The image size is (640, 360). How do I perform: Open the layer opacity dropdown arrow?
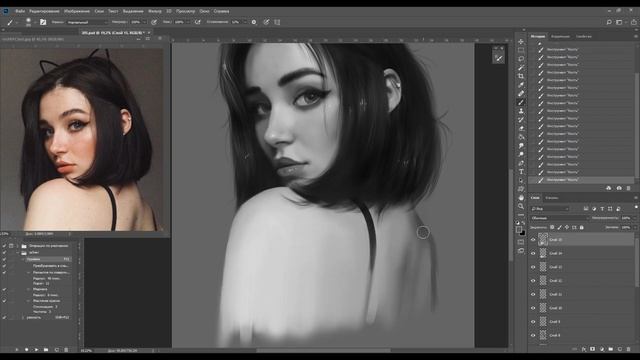coord(634,218)
